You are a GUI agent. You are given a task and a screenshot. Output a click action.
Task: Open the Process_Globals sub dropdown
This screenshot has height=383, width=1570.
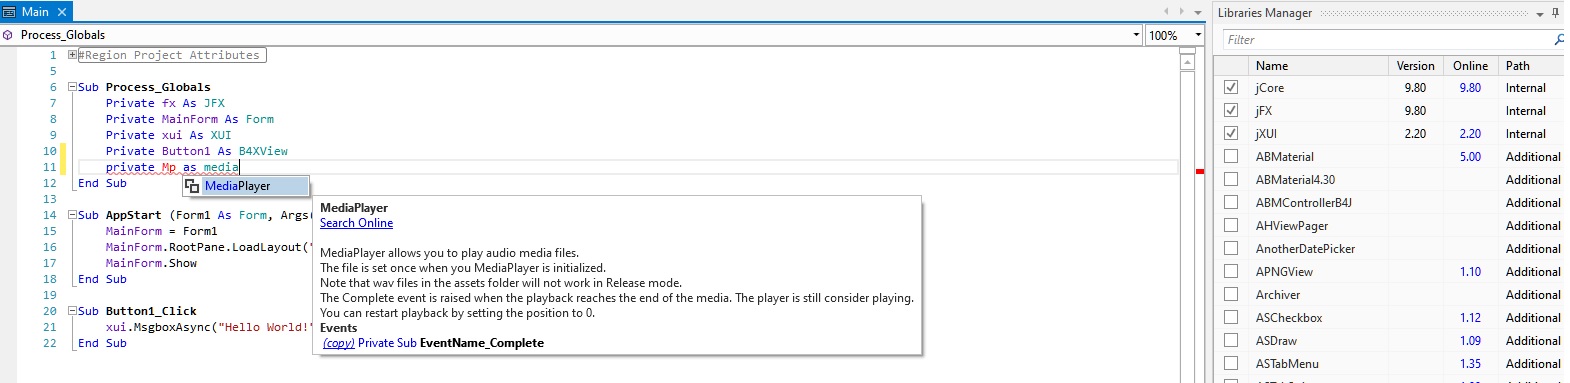(1136, 35)
